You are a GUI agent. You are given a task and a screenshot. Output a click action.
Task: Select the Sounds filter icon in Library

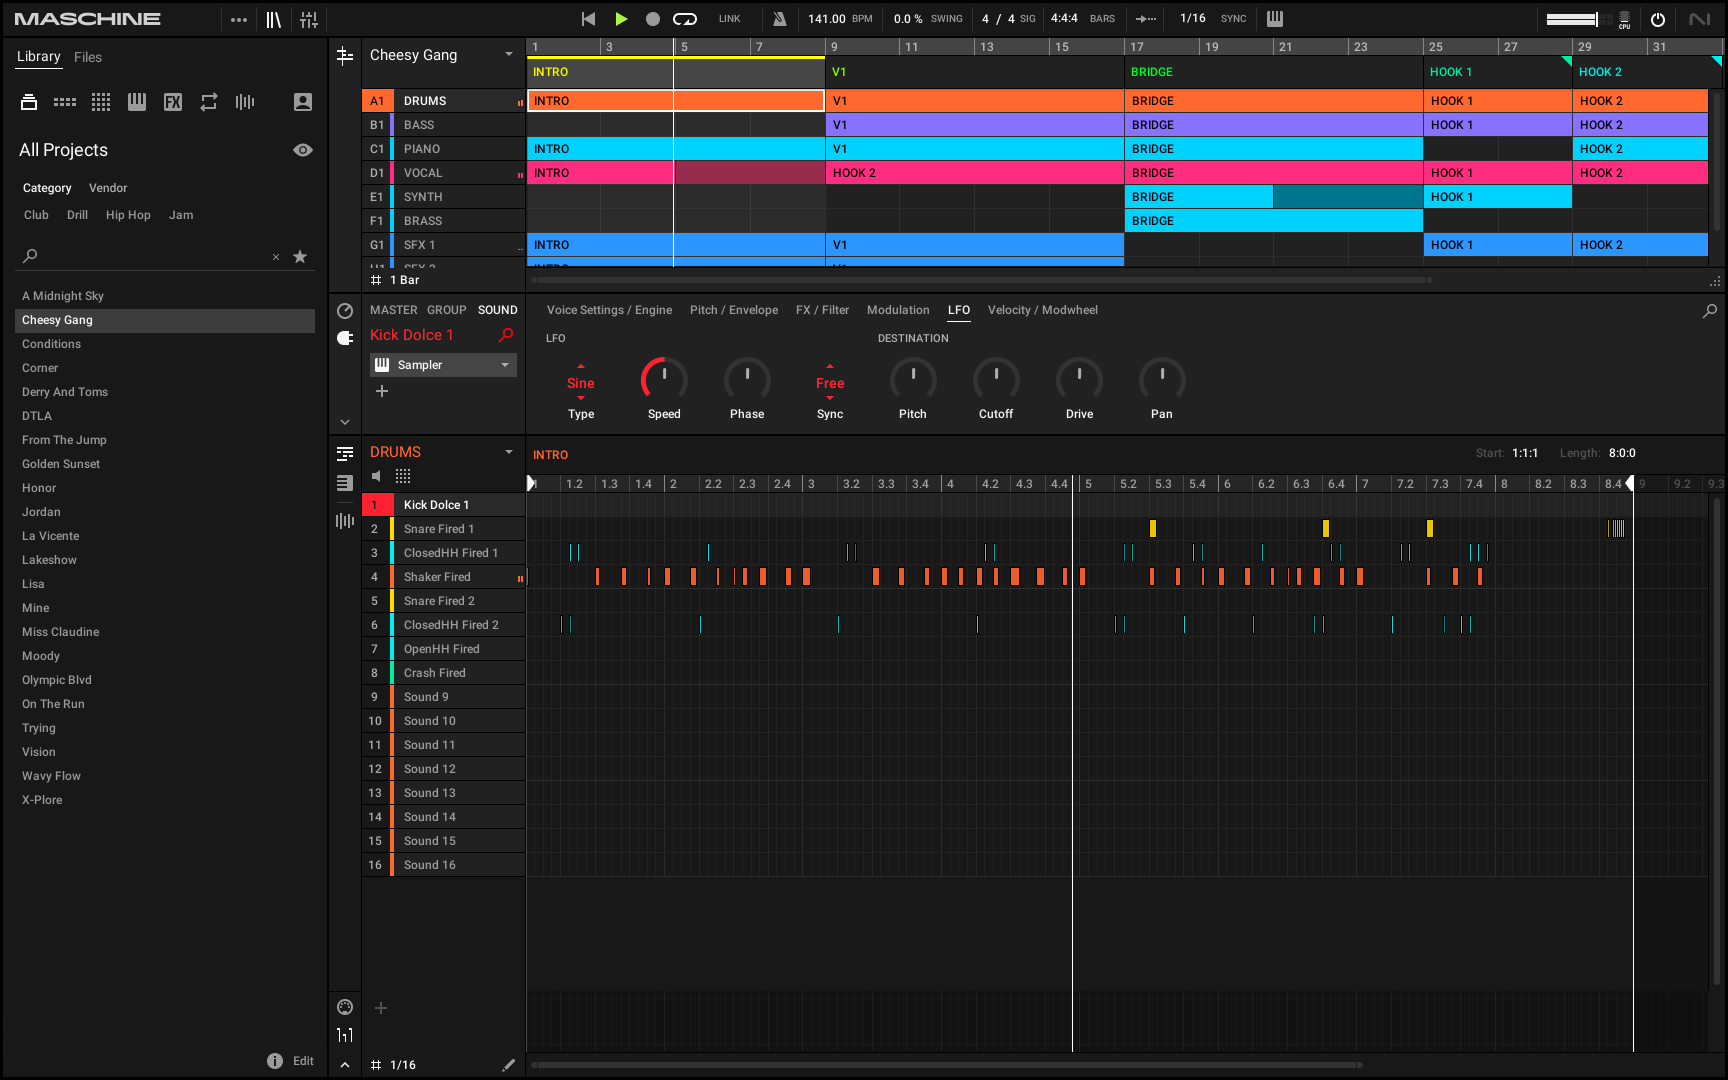pos(100,101)
